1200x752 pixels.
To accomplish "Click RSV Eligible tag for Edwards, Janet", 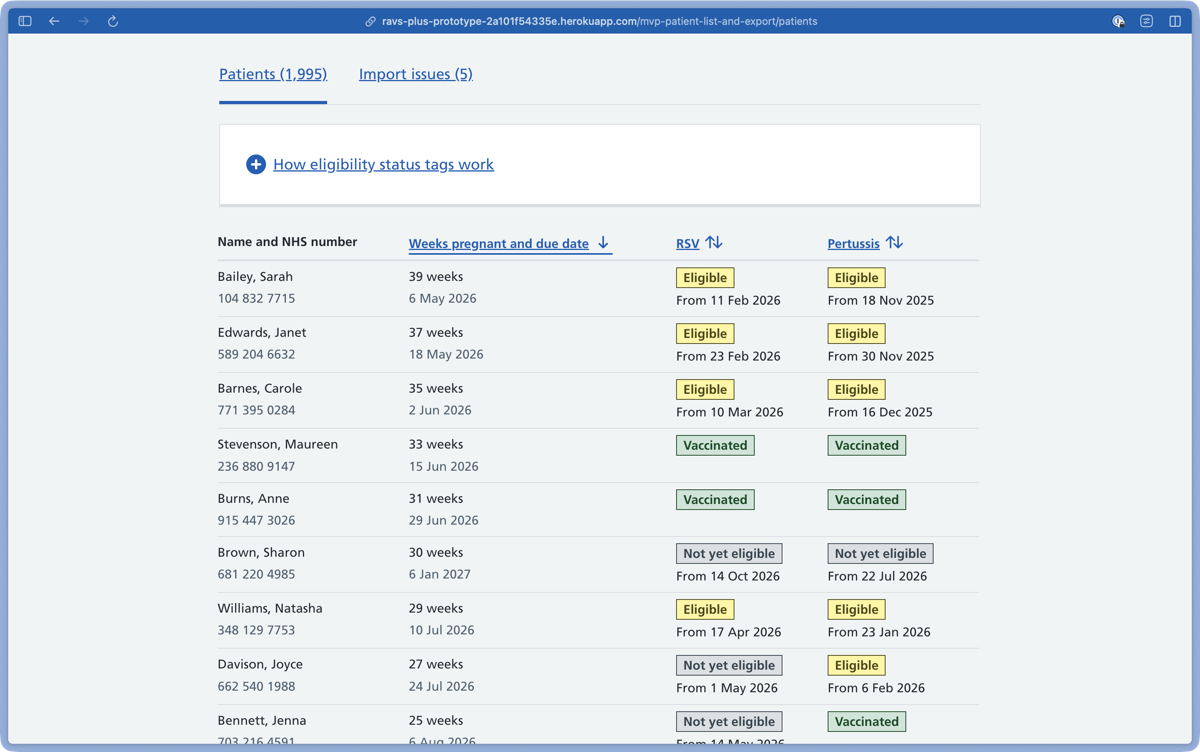I will click(705, 334).
